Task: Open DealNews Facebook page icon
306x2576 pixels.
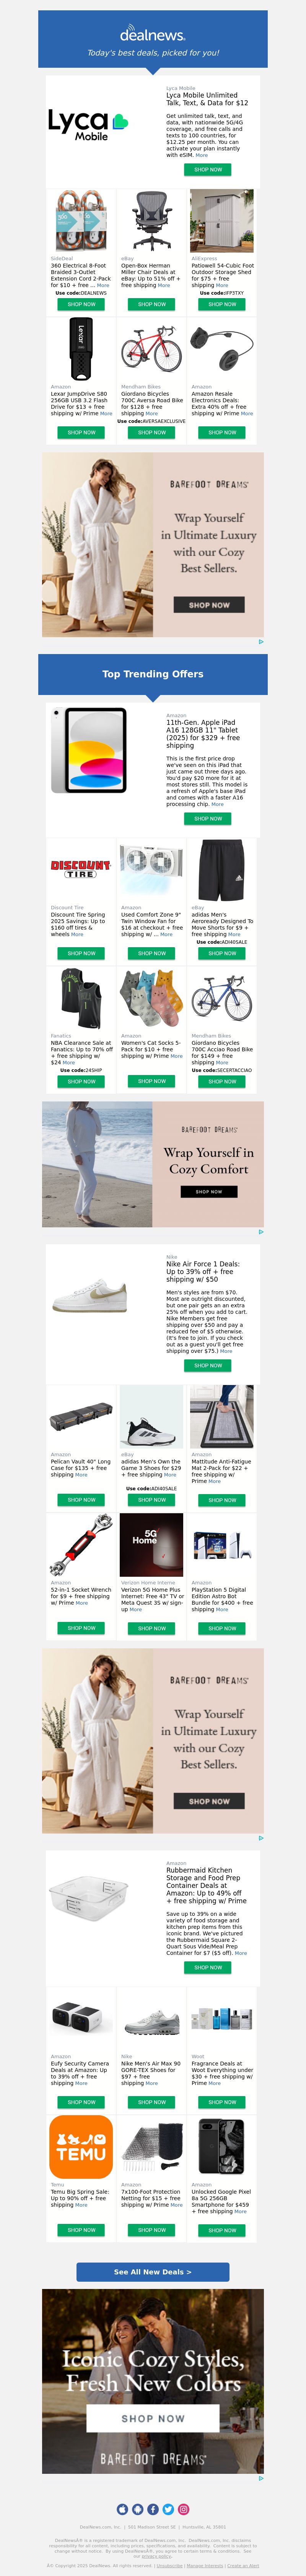Action: pyautogui.click(x=153, y=2509)
